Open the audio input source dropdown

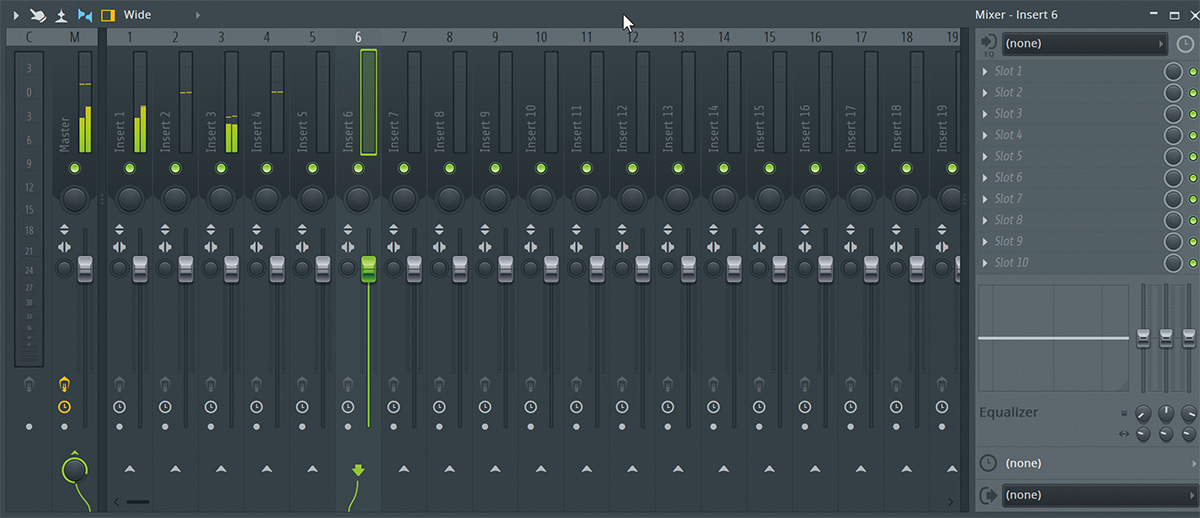(1085, 44)
